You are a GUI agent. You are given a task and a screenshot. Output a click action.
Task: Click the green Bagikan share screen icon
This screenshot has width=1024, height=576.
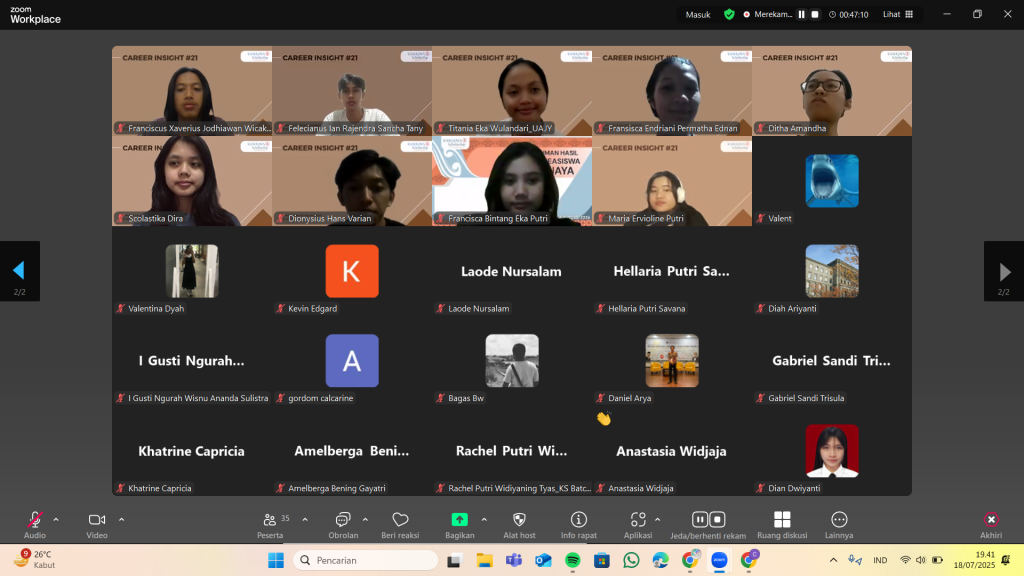point(459,520)
